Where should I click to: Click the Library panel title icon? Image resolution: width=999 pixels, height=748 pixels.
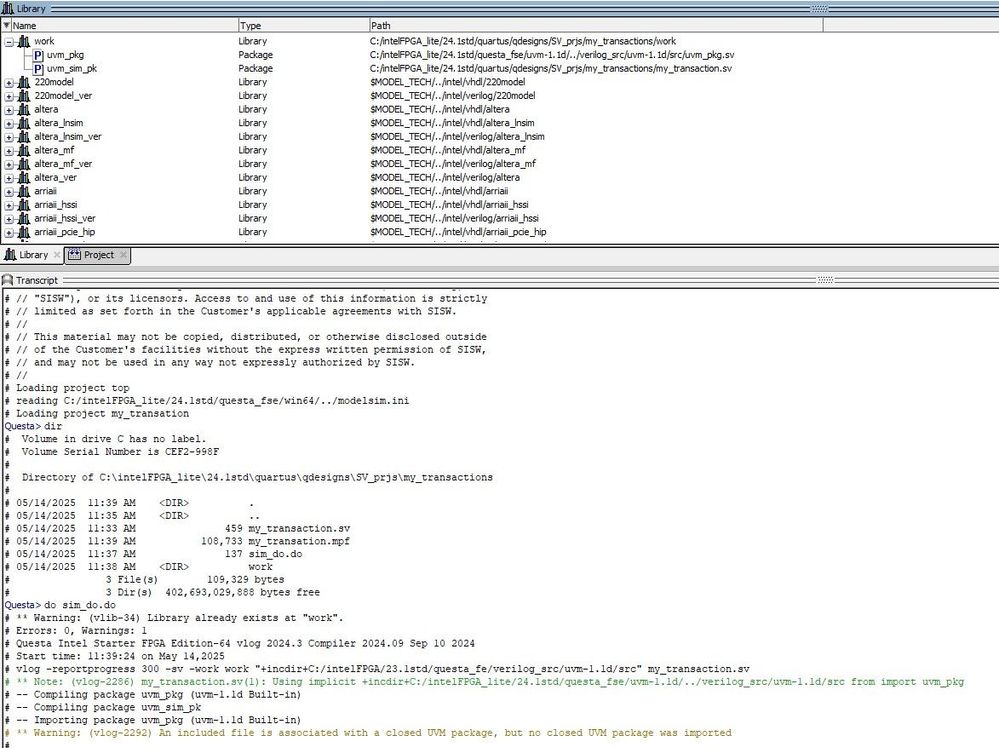[x=8, y=8]
